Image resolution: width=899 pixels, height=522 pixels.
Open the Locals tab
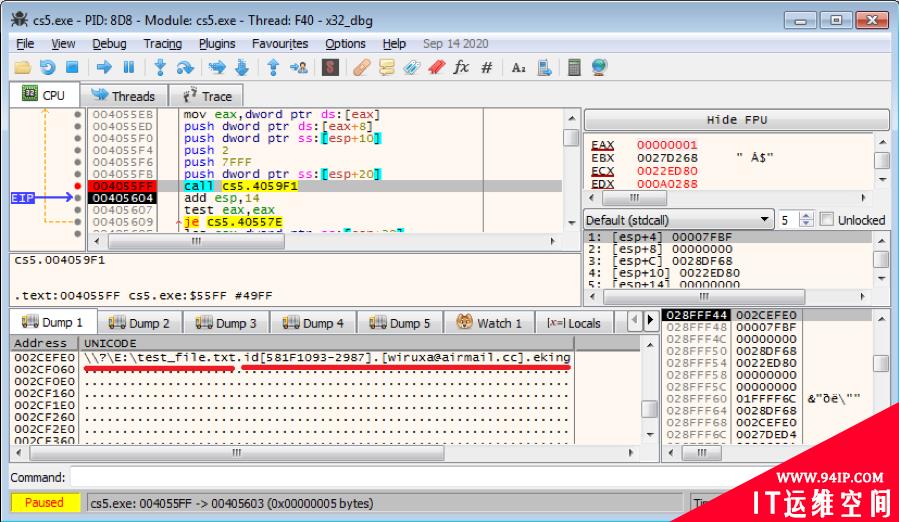pos(574,323)
